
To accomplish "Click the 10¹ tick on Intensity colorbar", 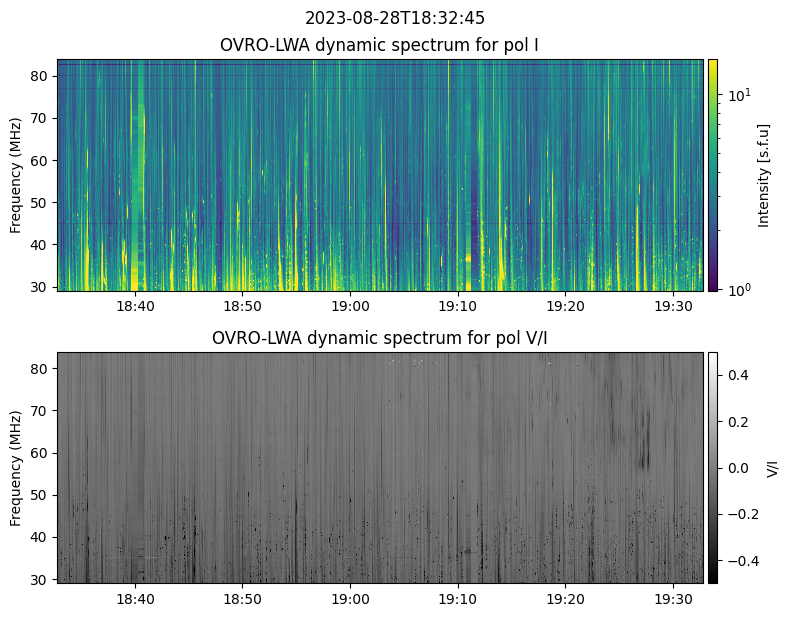I will (739, 95).
